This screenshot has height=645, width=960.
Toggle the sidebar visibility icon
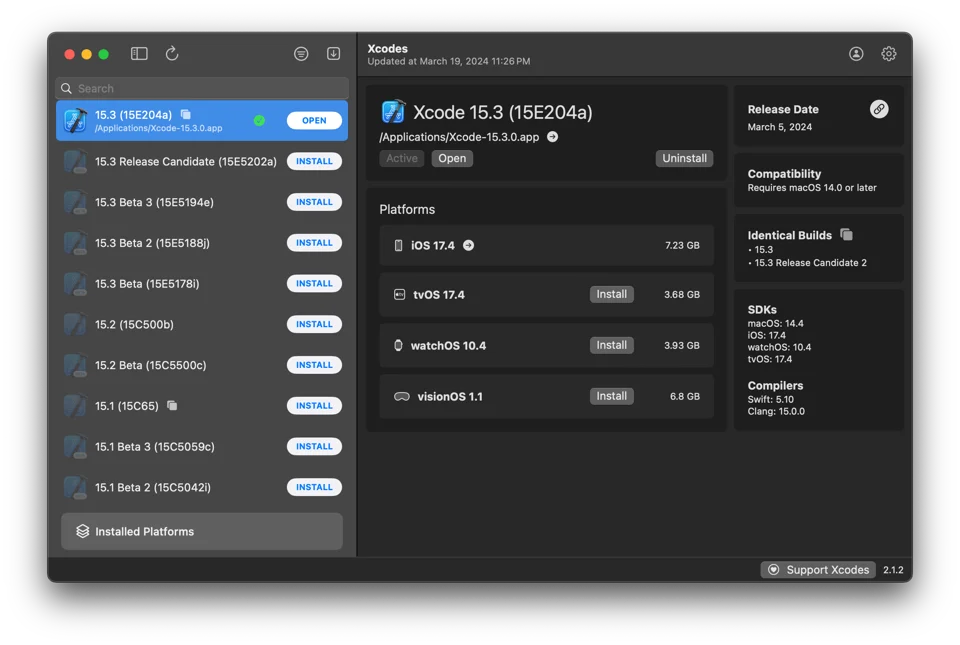(139, 54)
